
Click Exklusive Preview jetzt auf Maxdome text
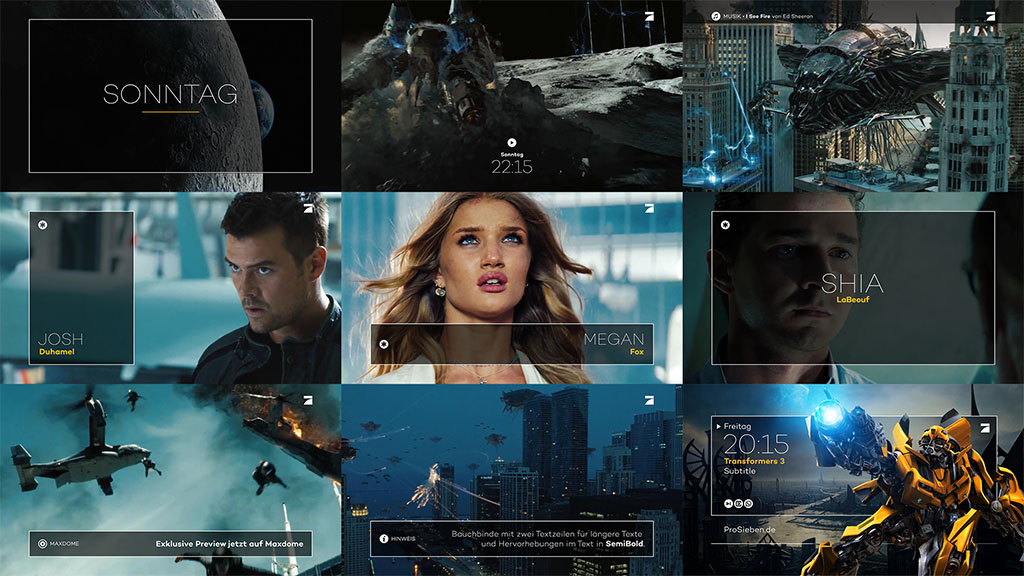229,544
